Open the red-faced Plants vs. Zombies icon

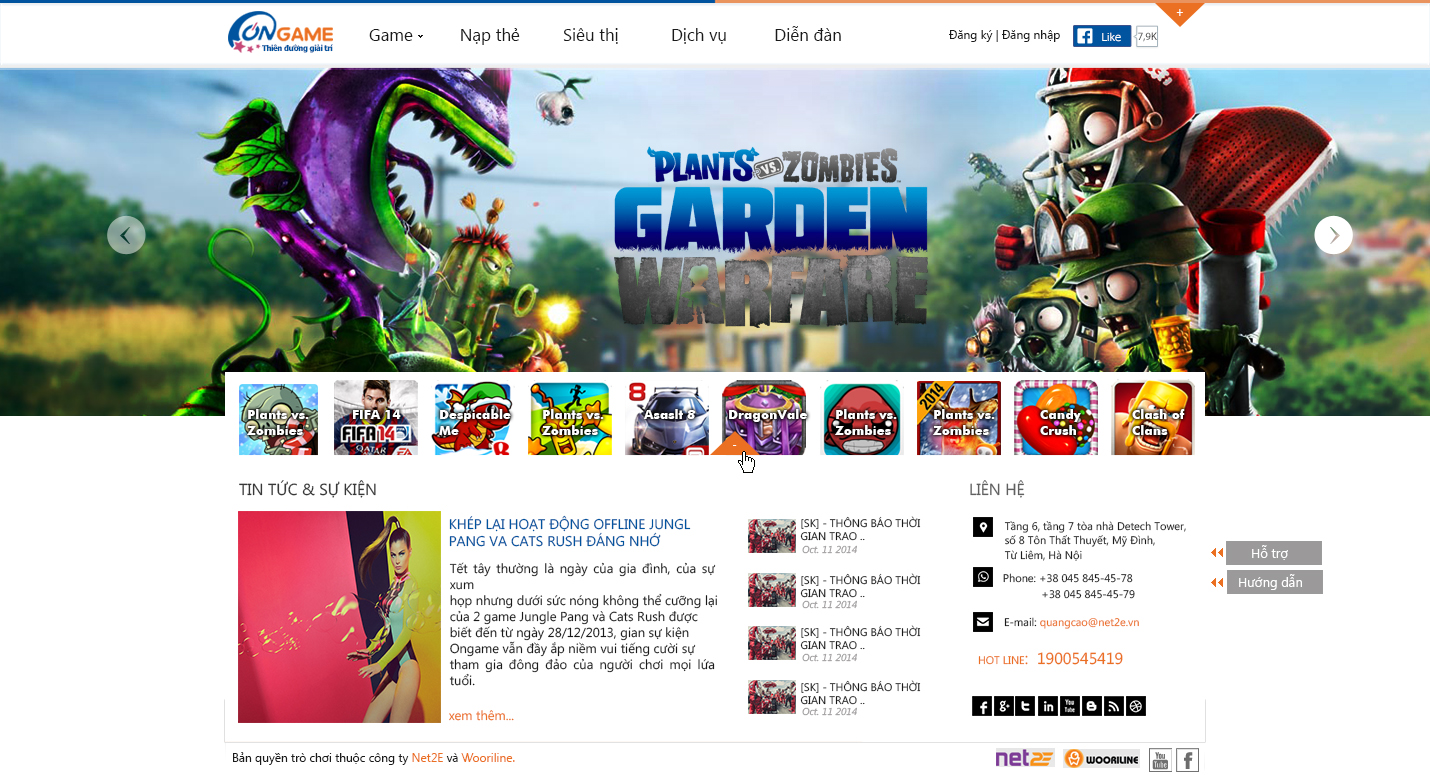coord(862,418)
